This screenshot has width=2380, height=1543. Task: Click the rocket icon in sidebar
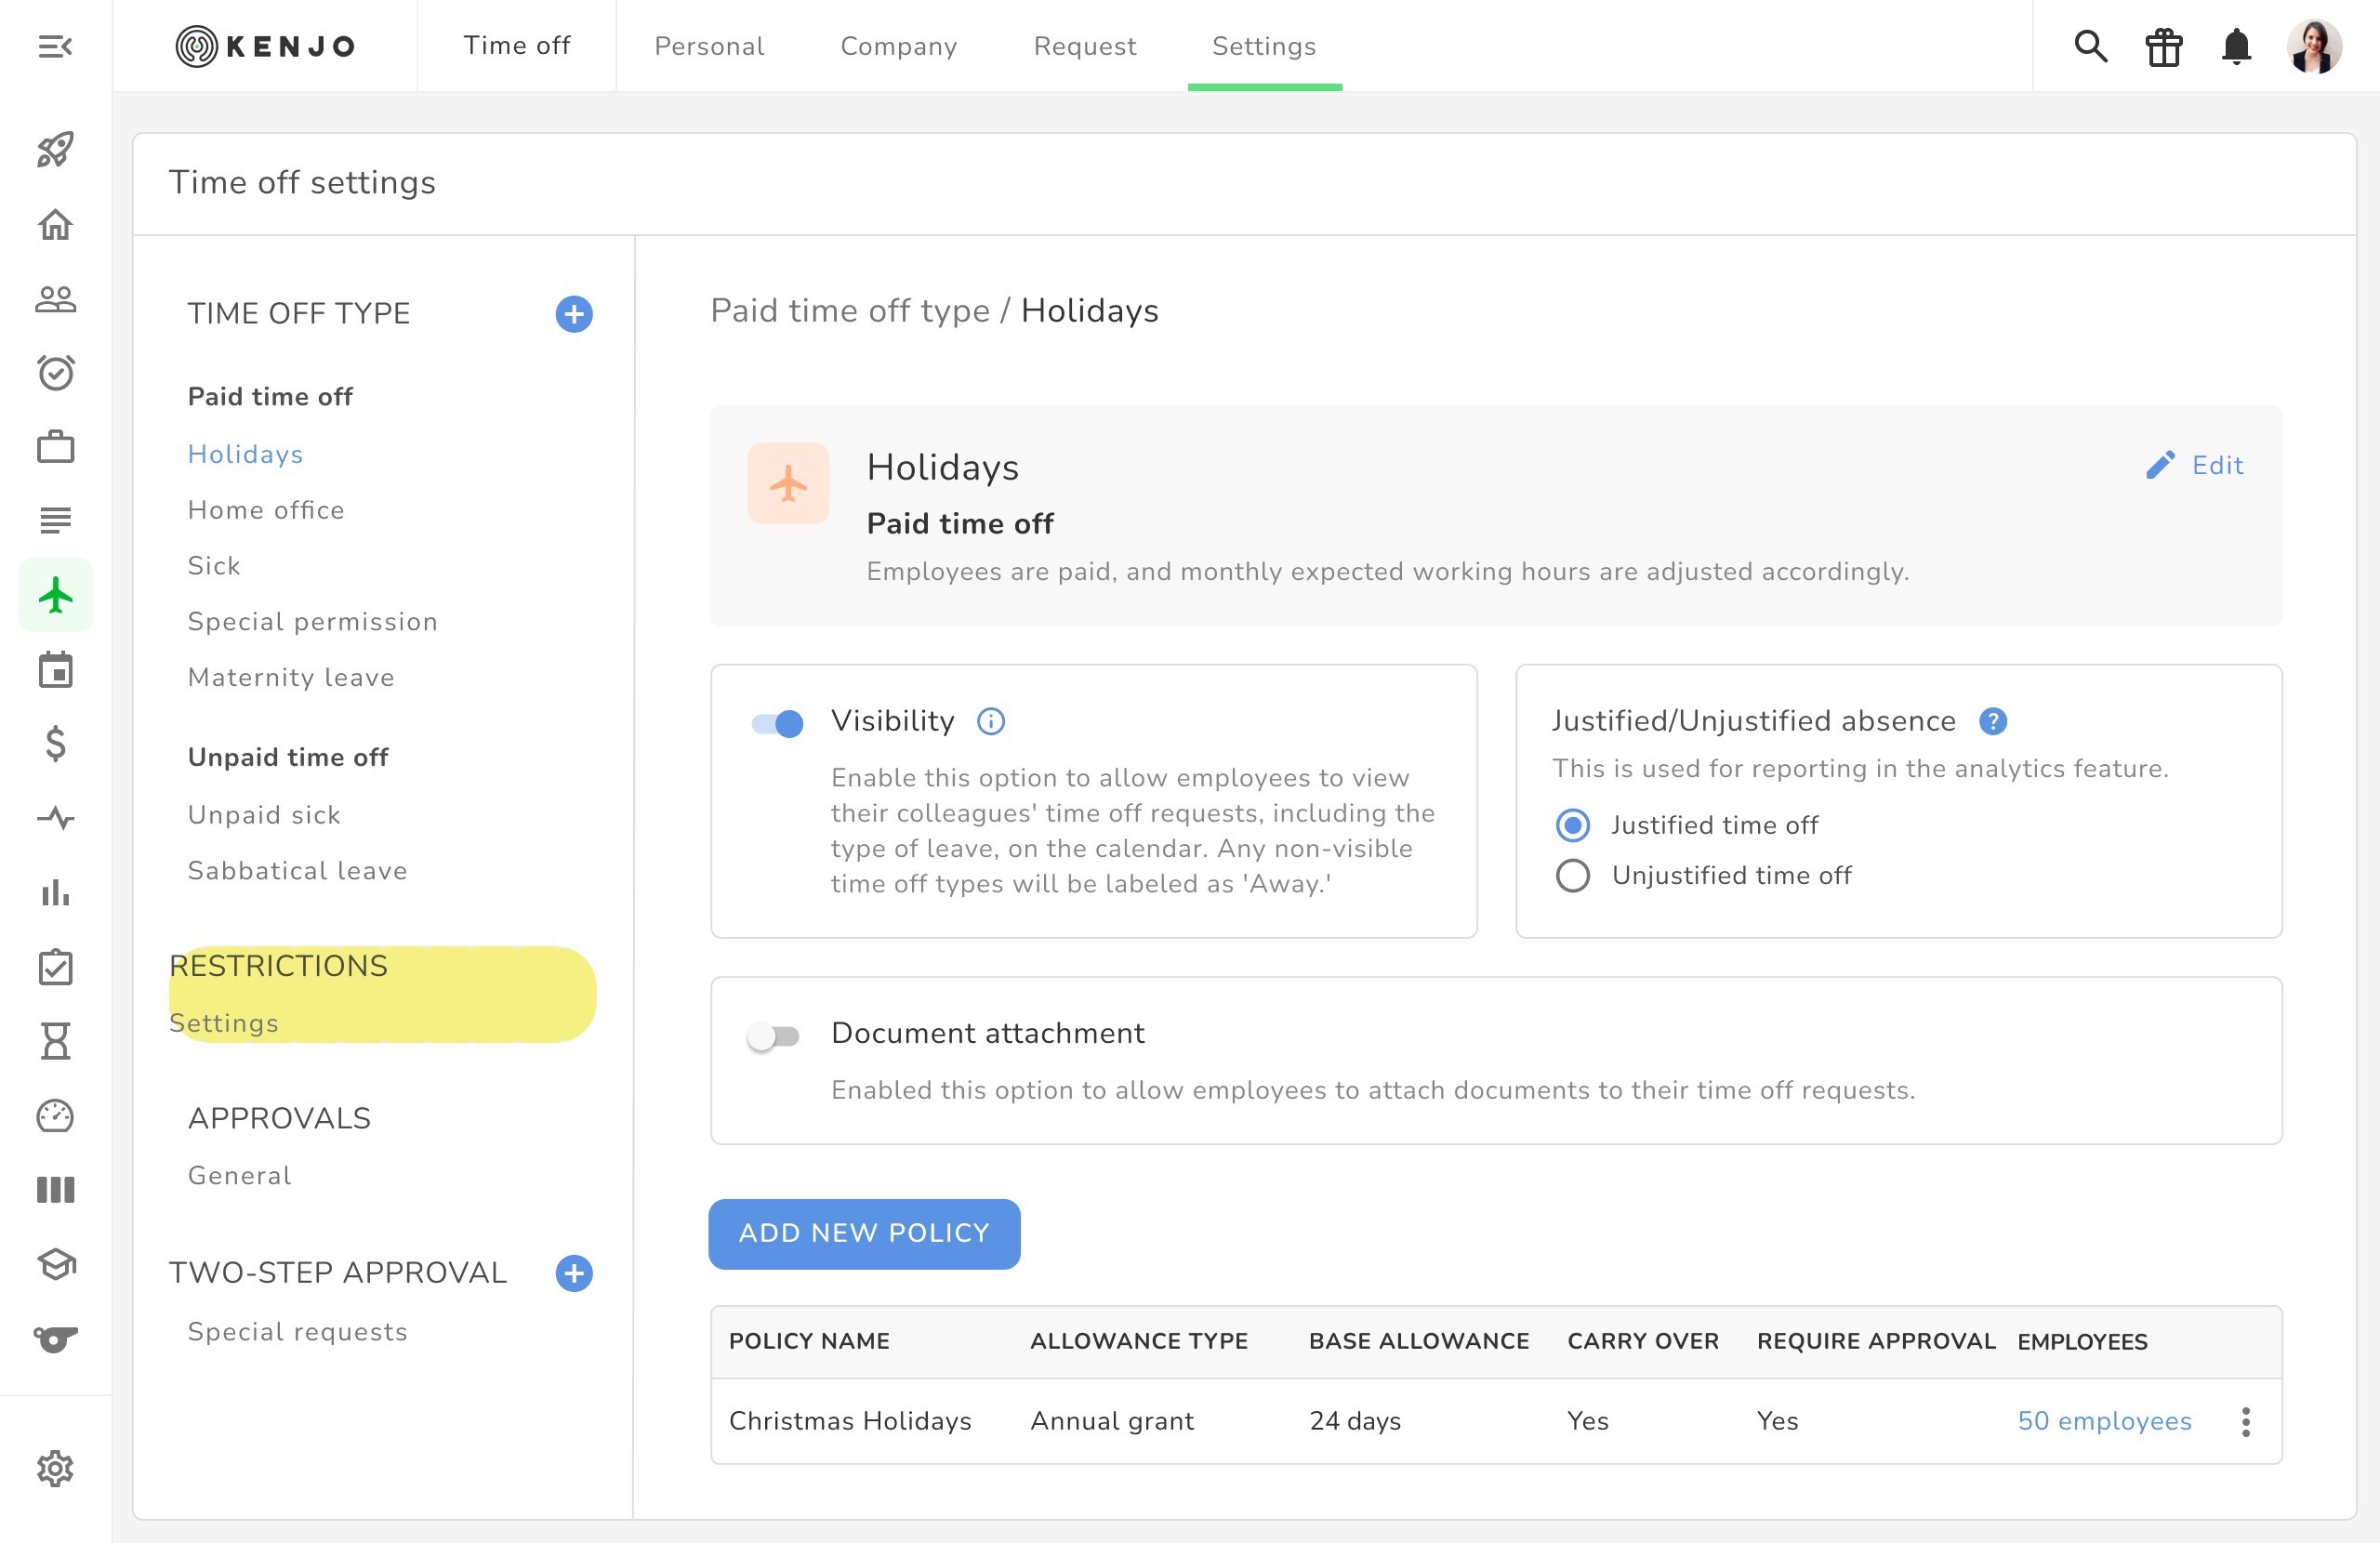click(x=55, y=150)
